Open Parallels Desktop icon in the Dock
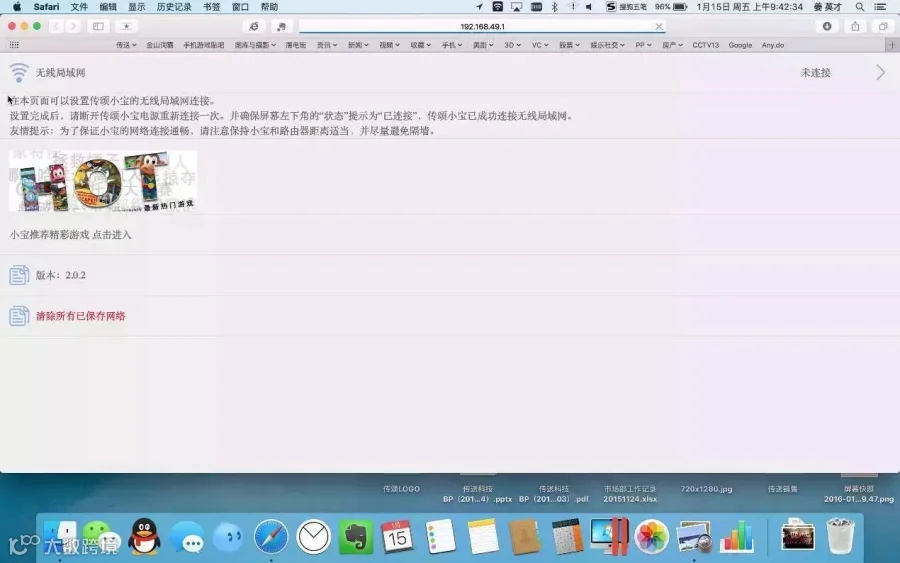The width and height of the screenshot is (900, 563). pyautogui.click(x=610, y=537)
